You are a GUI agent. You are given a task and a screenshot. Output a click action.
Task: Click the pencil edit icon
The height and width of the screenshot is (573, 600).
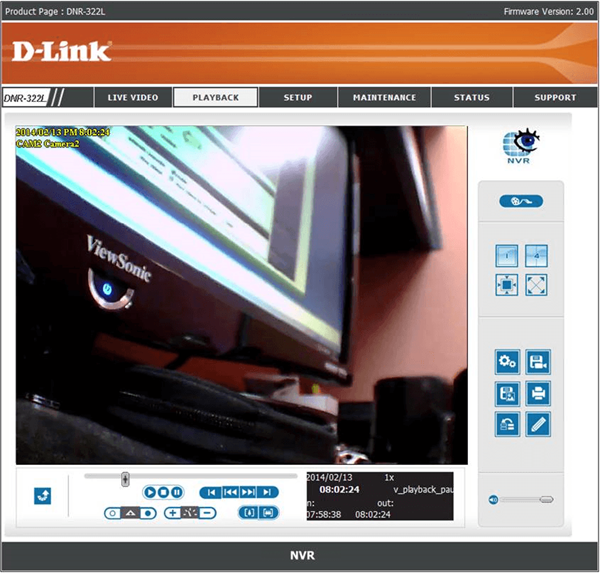pos(537,423)
